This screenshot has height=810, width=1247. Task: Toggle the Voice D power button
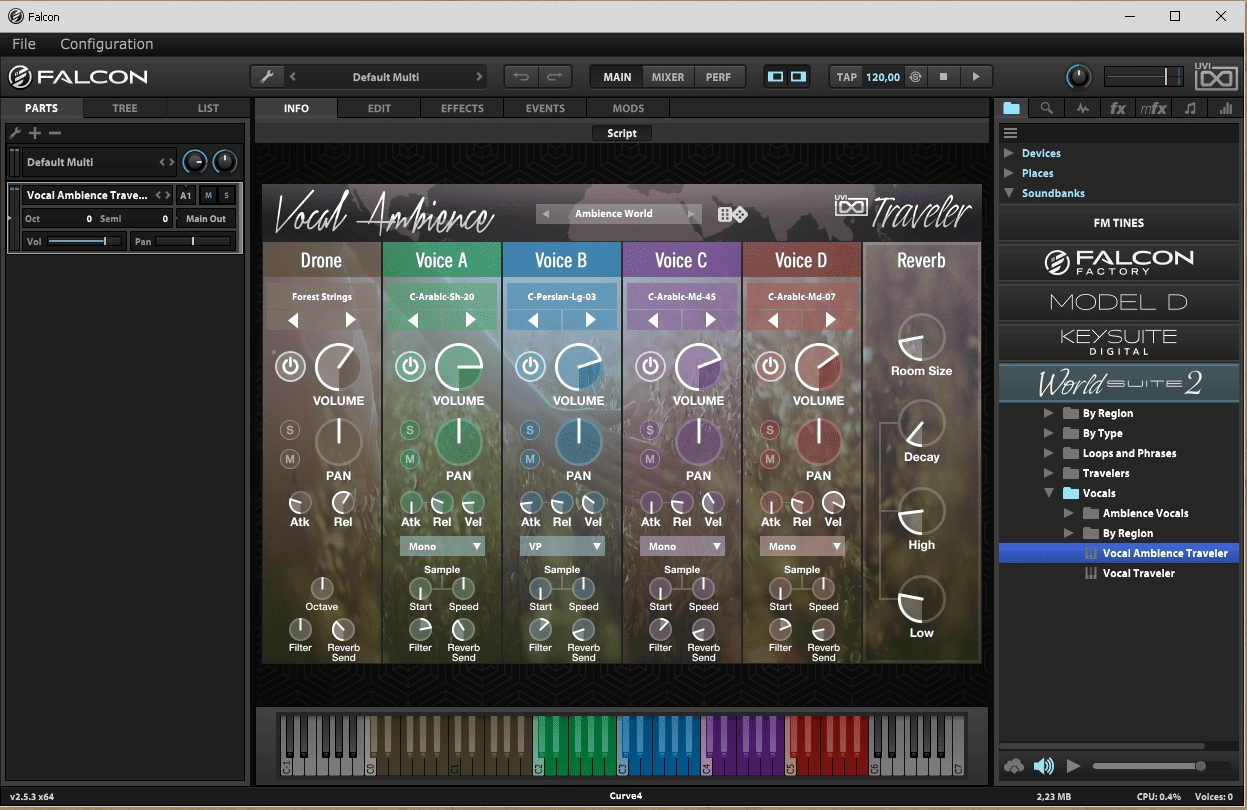[x=770, y=366]
